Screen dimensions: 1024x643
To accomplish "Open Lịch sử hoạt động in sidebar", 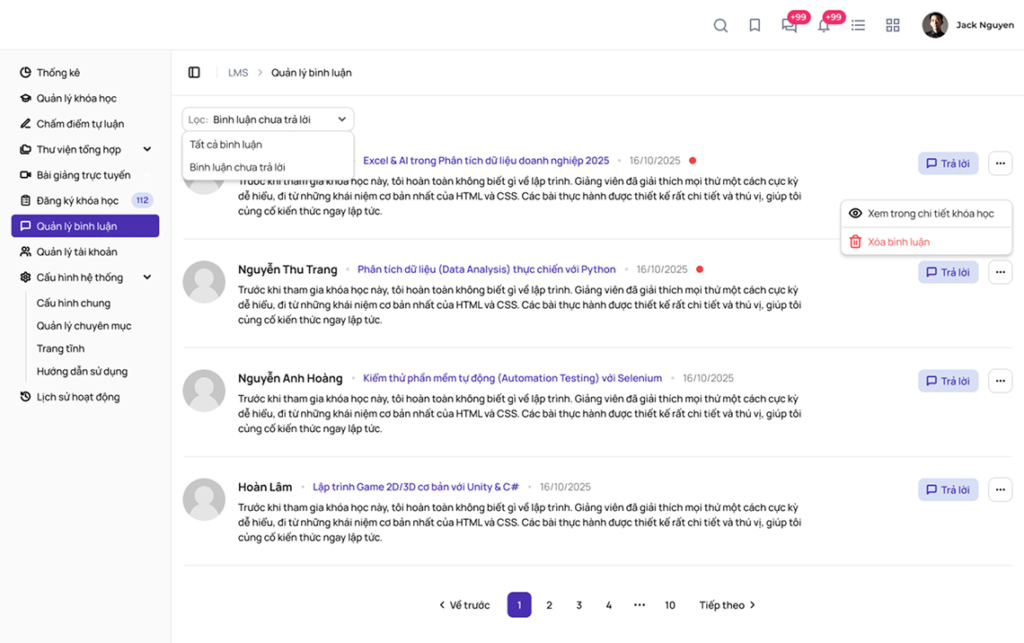I will 78,397.
